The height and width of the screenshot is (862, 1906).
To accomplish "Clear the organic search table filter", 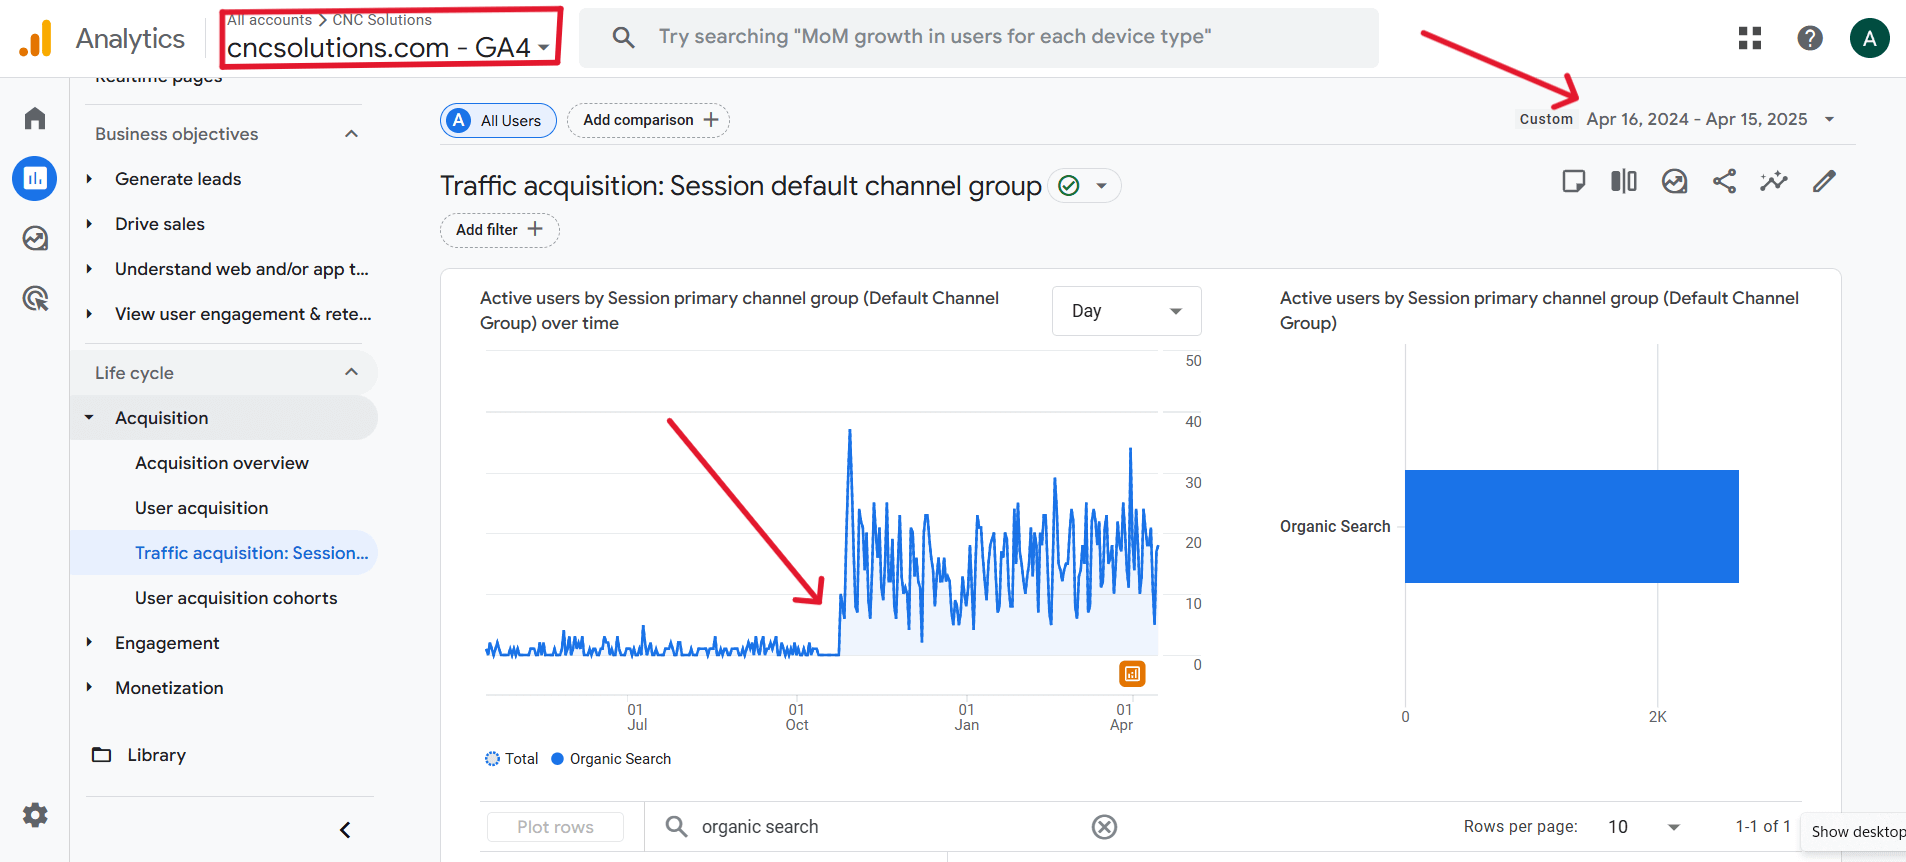I will pos(1104,827).
